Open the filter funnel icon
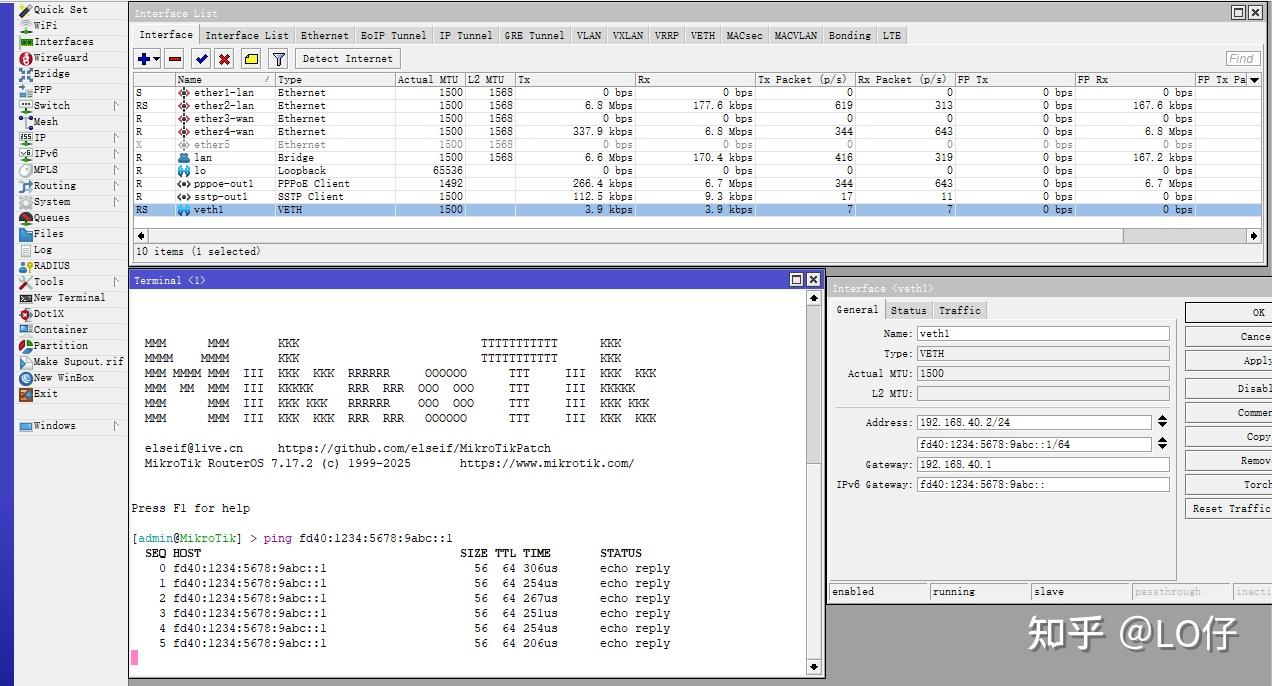Screen dimensions: 1272x686 click(278, 59)
